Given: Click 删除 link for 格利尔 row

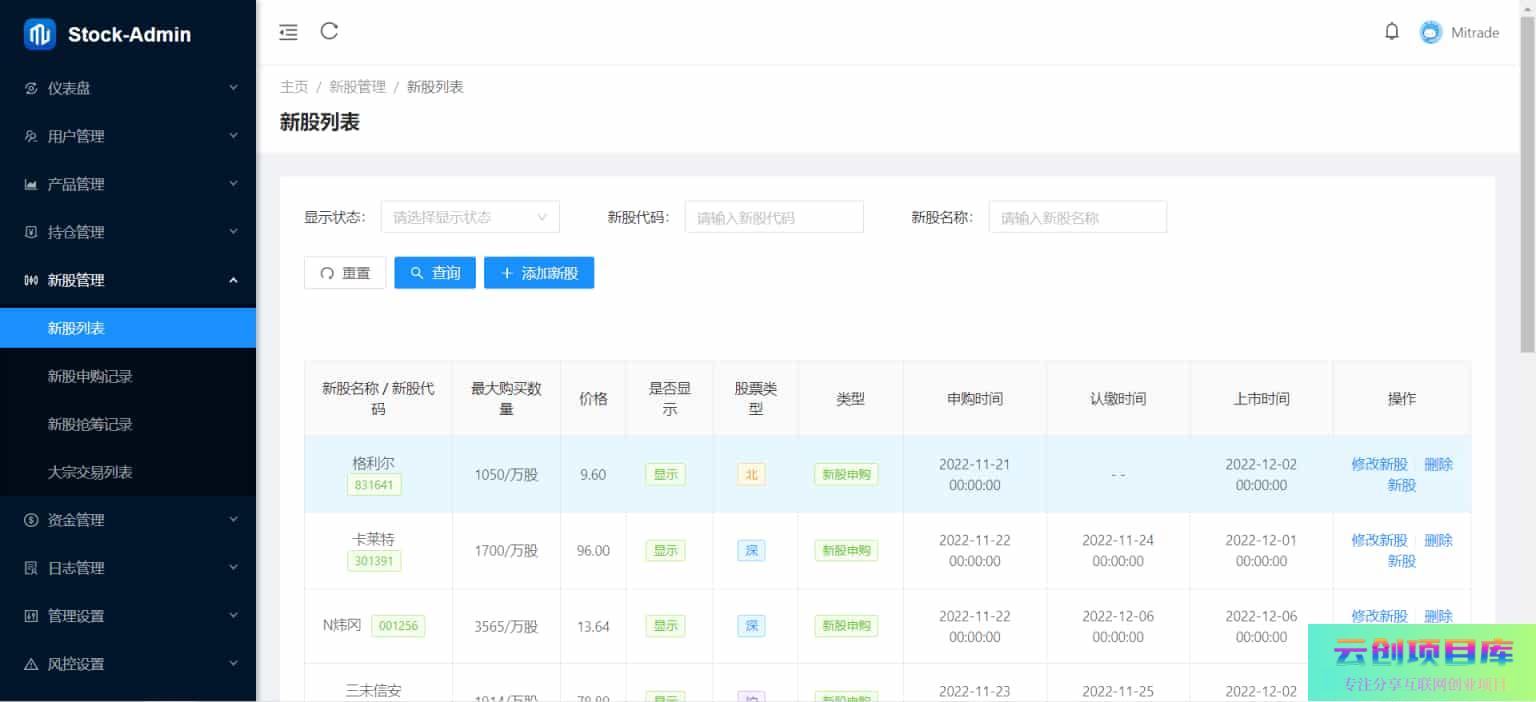Looking at the screenshot, I should click(1438, 464).
